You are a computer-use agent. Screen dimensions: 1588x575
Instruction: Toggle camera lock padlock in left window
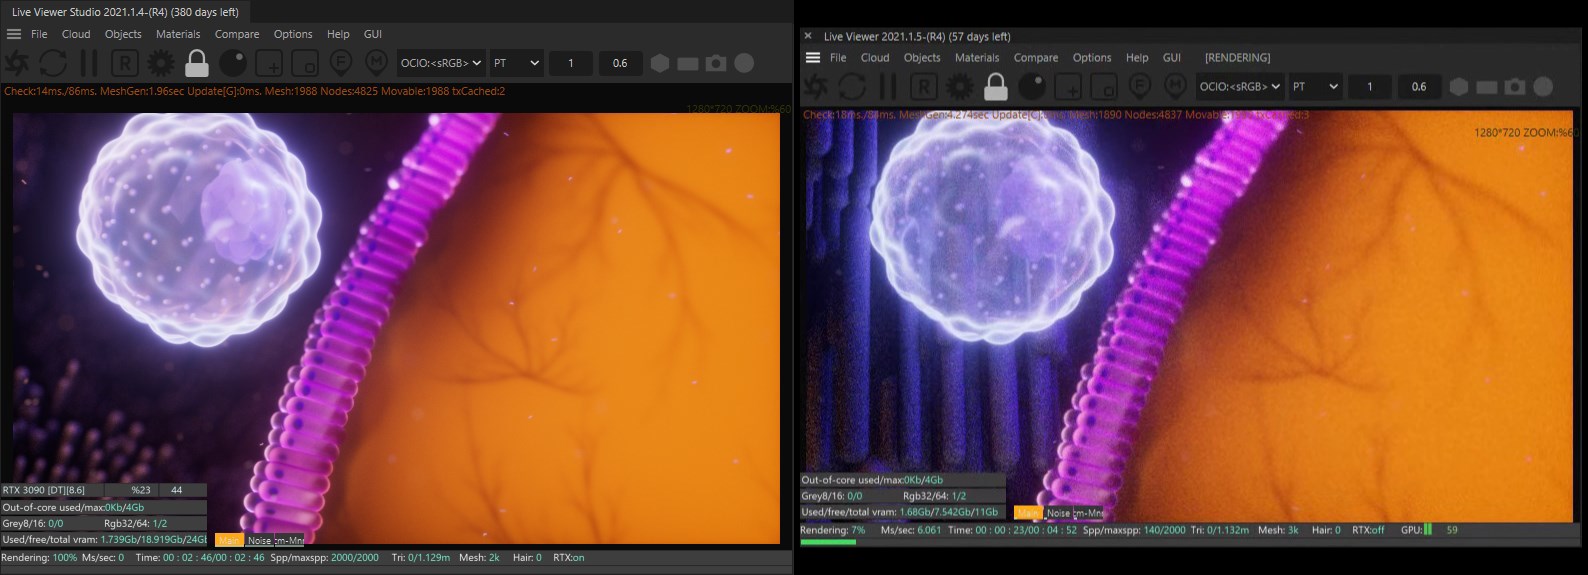197,63
